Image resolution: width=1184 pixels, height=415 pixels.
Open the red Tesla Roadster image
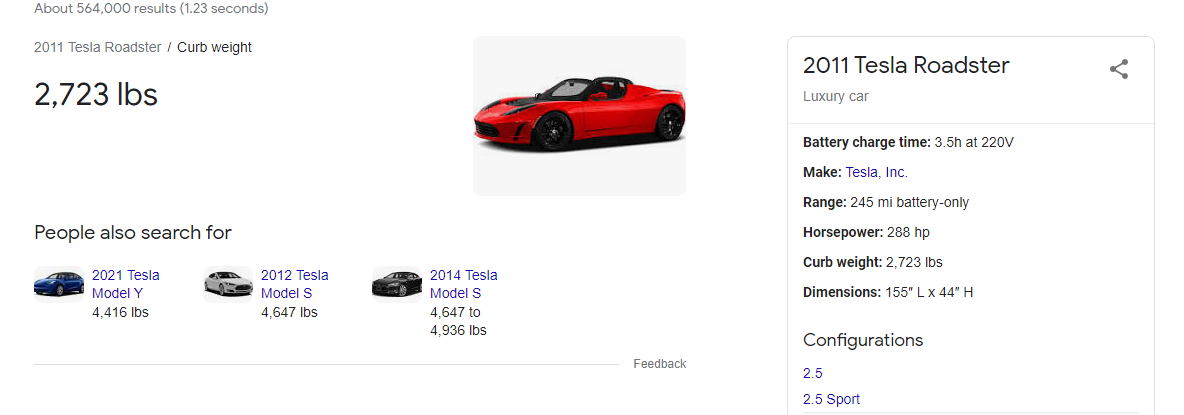579,116
